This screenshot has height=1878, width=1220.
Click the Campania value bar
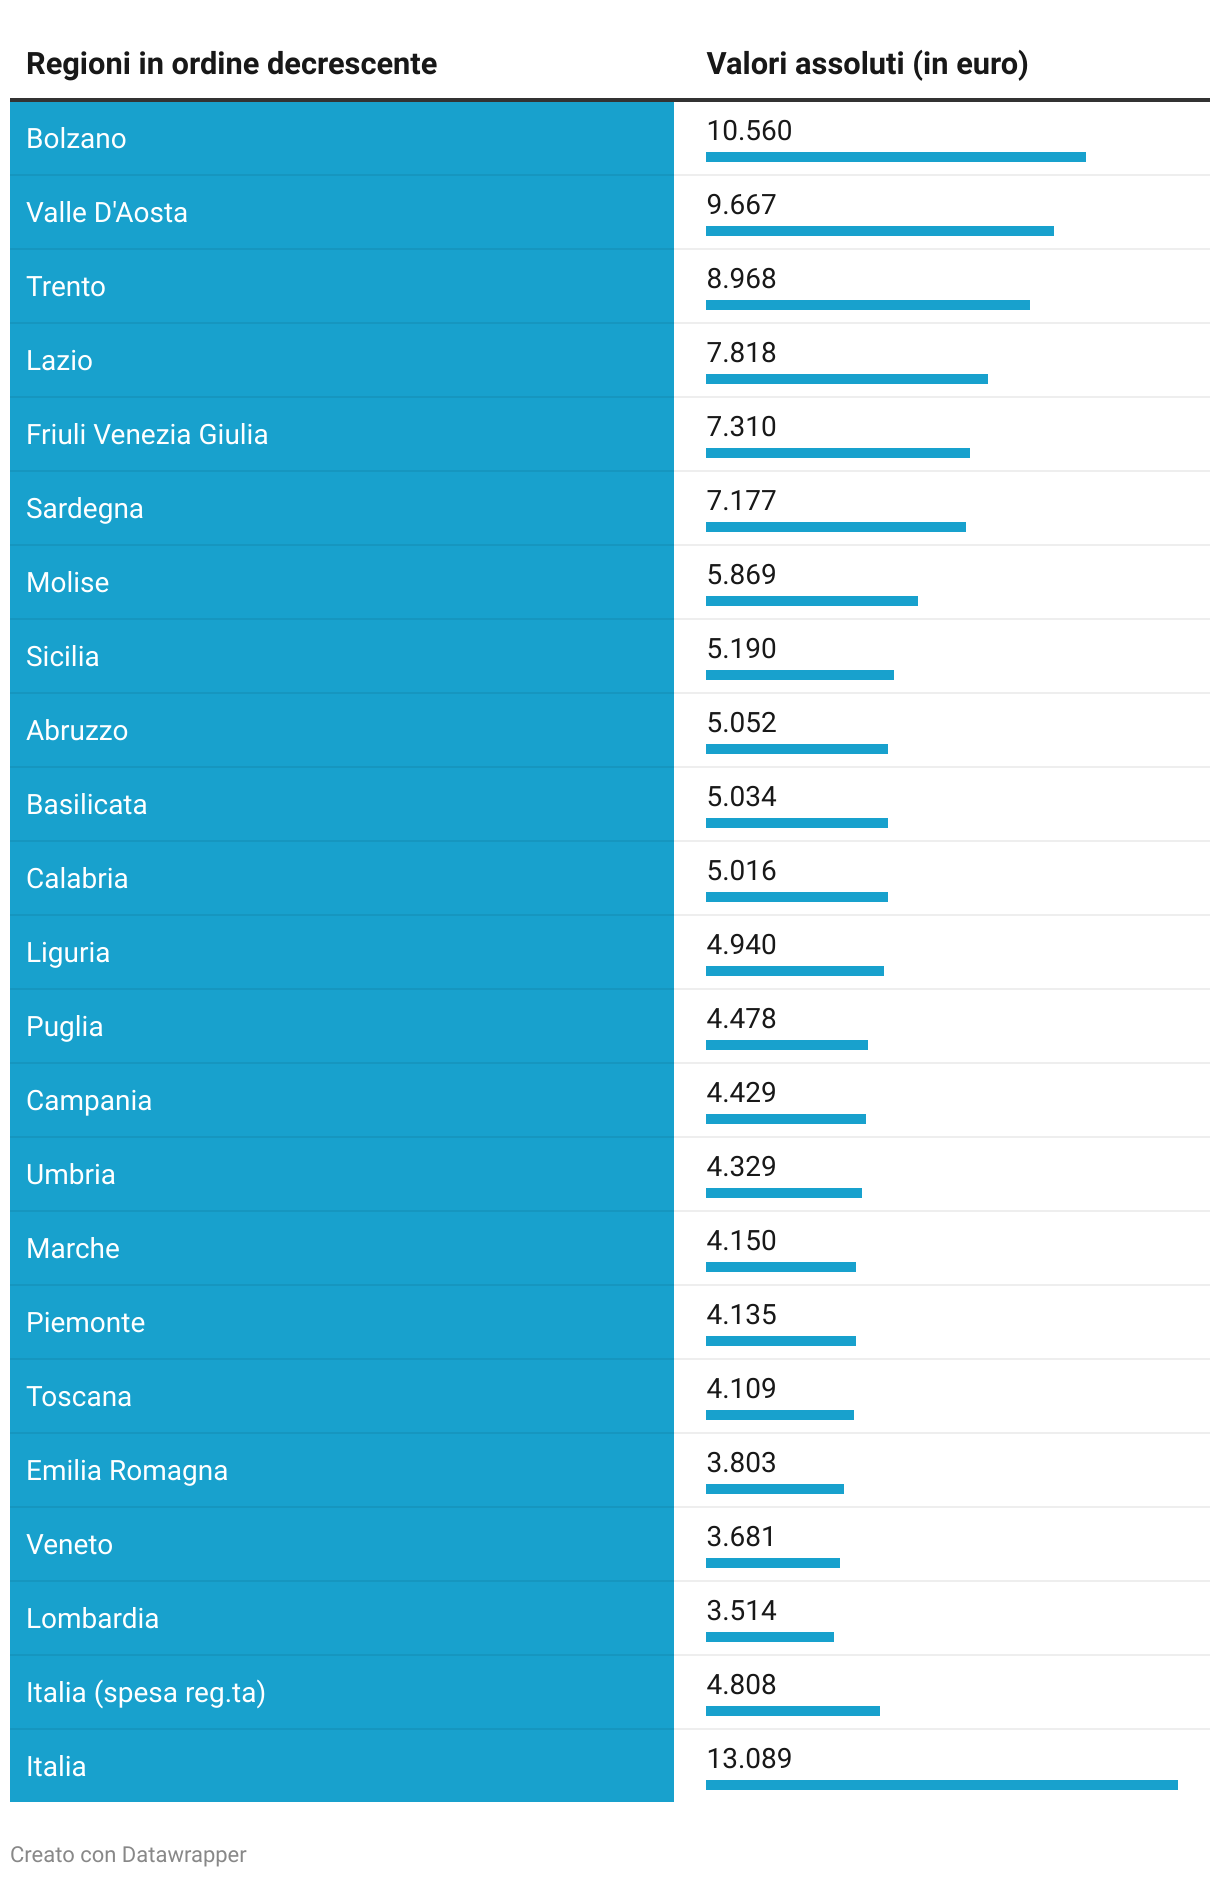tap(786, 1119)
